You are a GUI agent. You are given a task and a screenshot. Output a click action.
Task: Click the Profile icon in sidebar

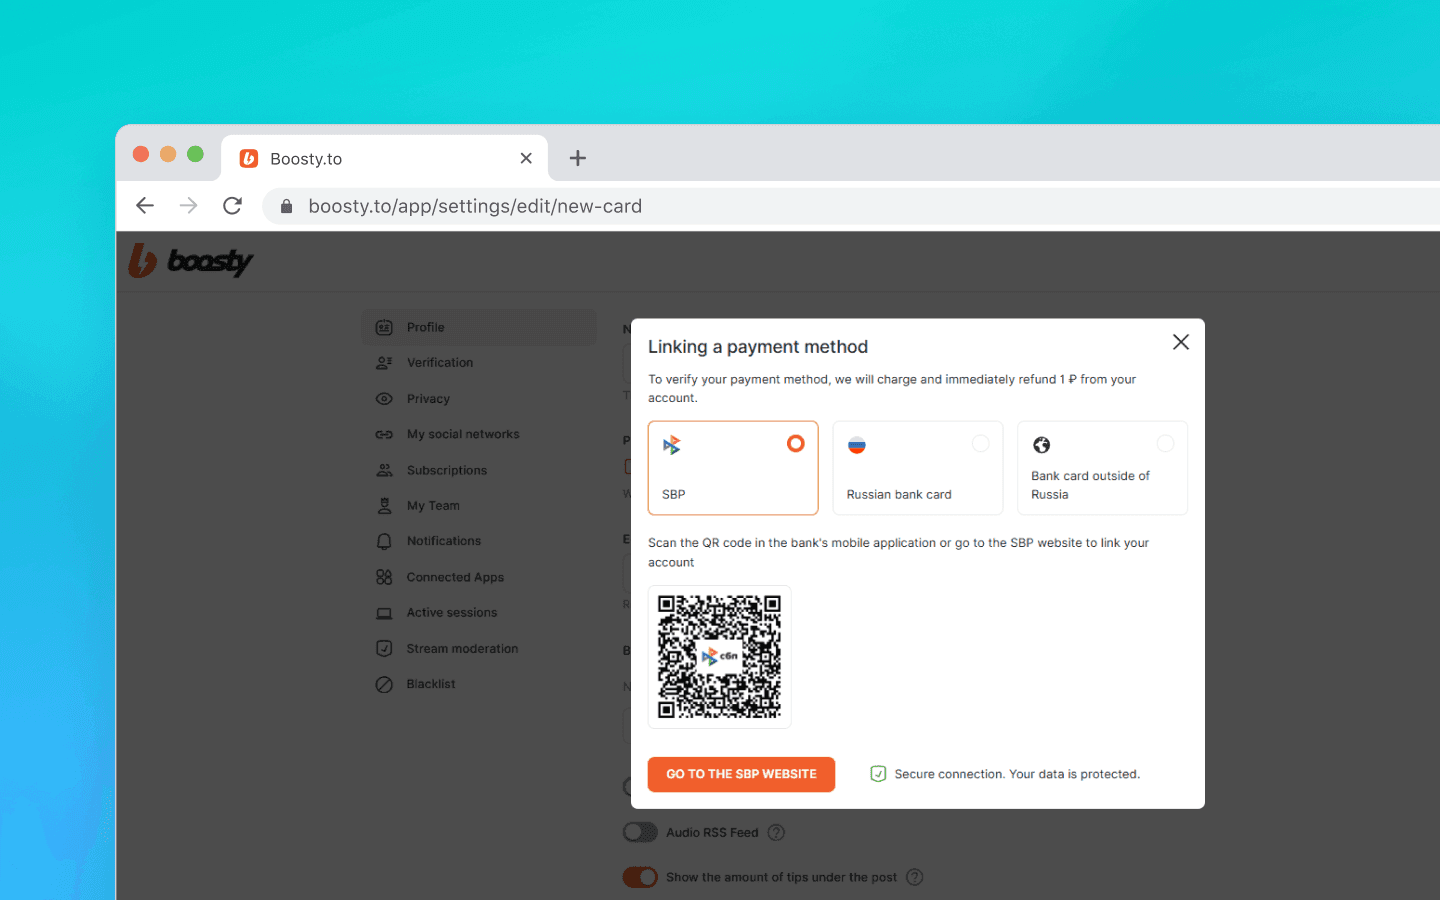click(384, 327)
